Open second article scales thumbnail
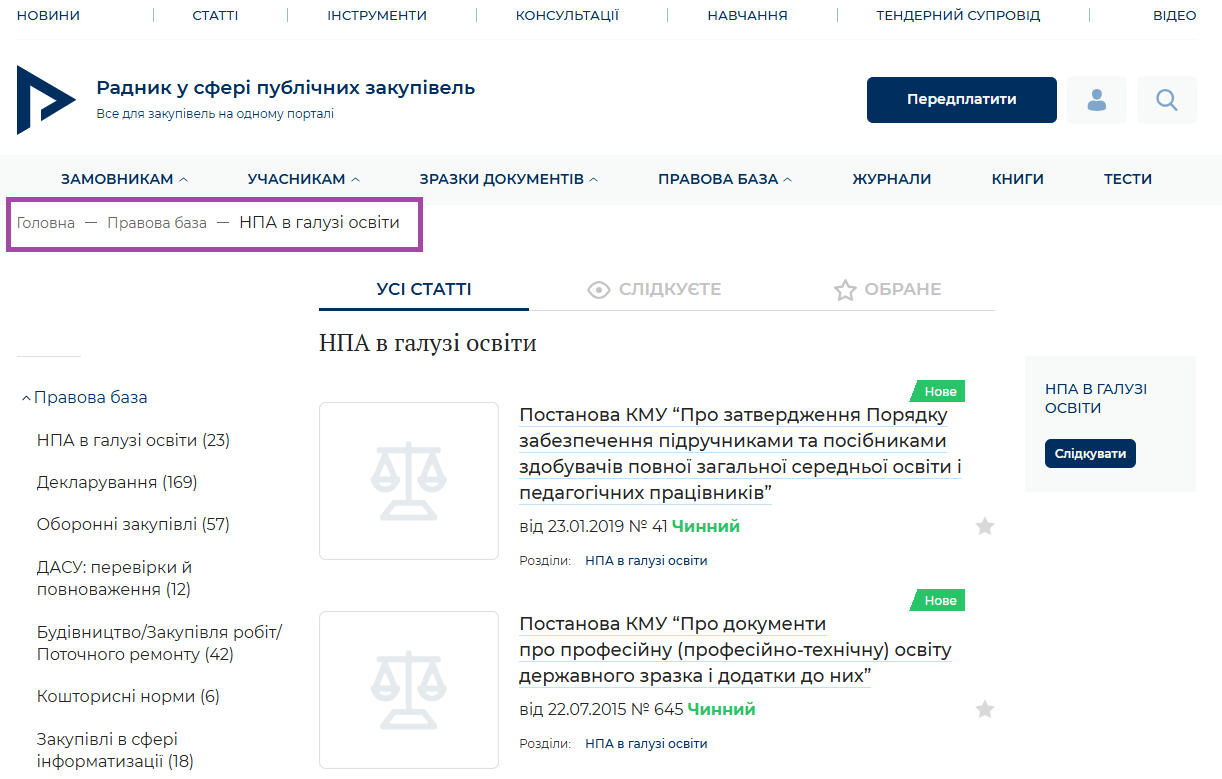Image resolution: width=1222 pixels, height=779 pixels. pyautogui.click(x=409, y=690)
